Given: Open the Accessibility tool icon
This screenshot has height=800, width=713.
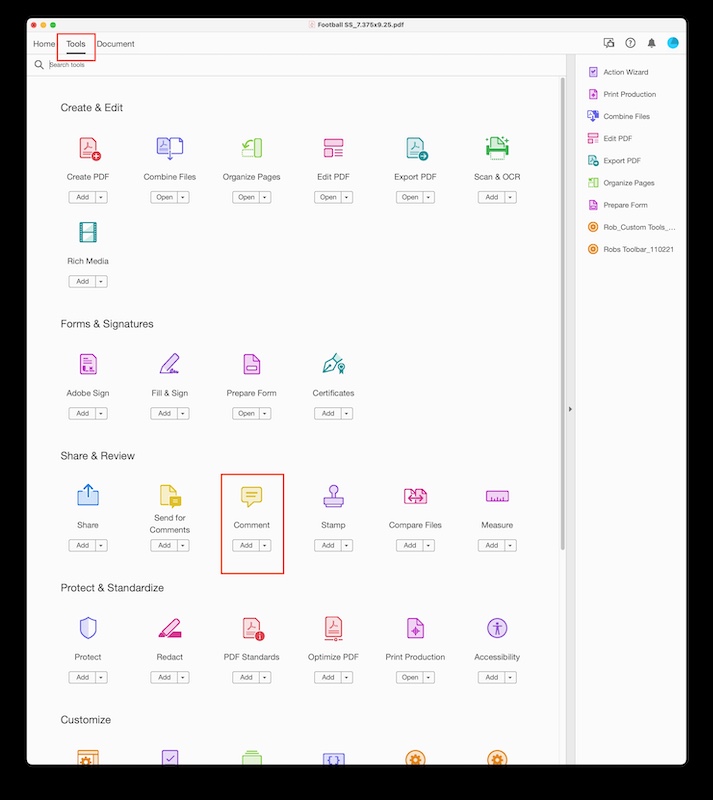Looking at the screenshot, I should tap(497, 629).
